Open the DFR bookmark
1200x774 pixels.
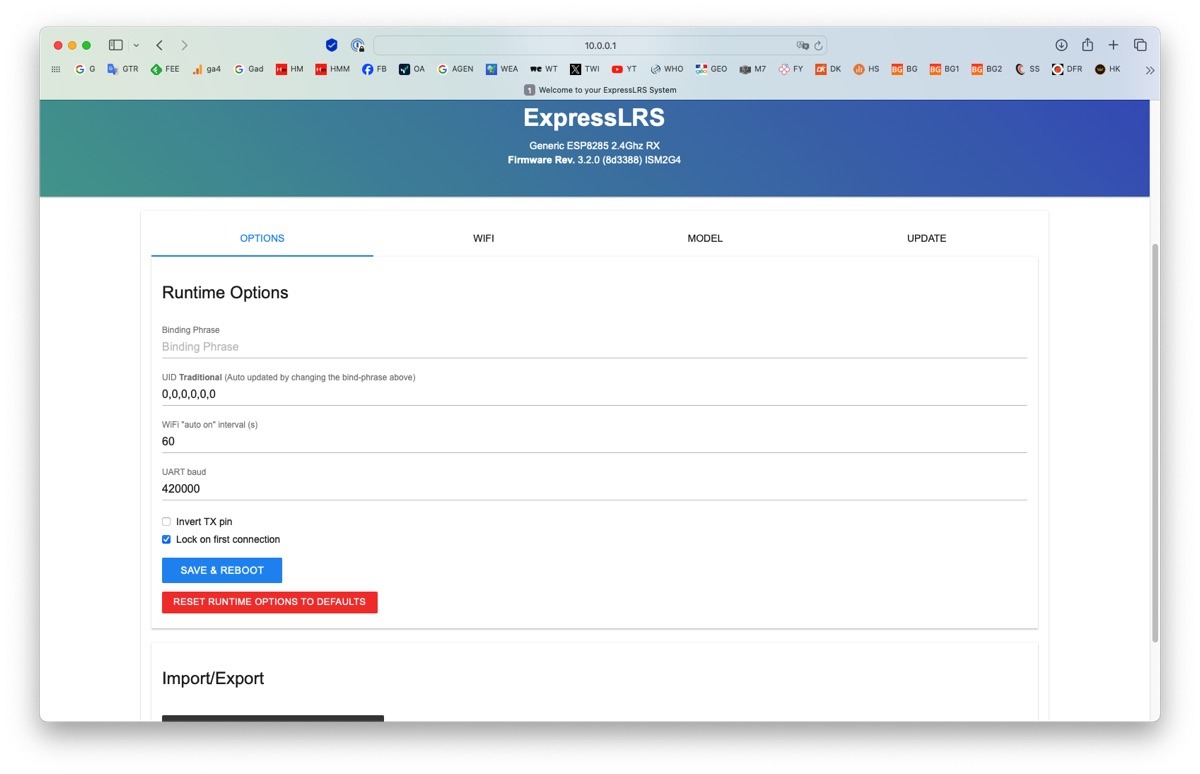1067,69
